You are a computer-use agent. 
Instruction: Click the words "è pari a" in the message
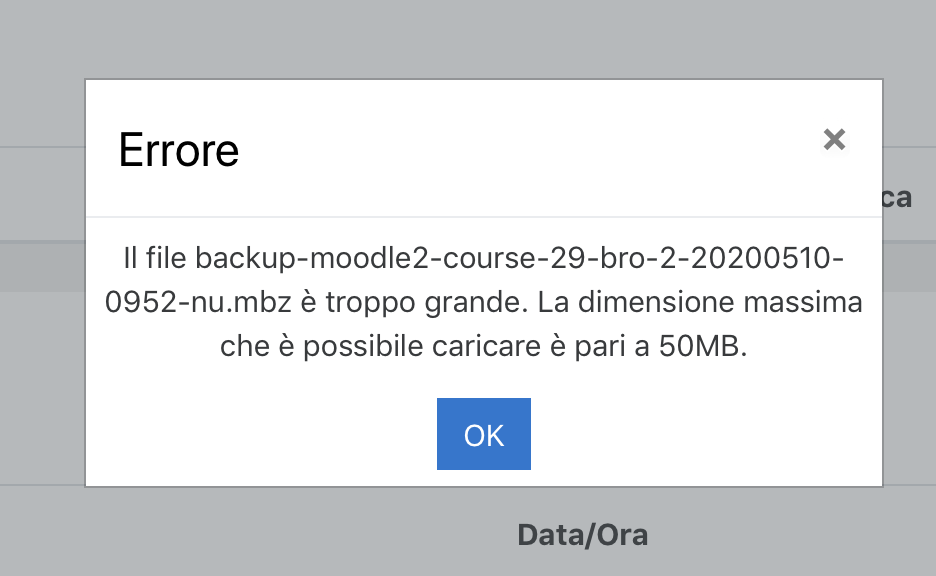pyautogui.click(x=596, y=345)
